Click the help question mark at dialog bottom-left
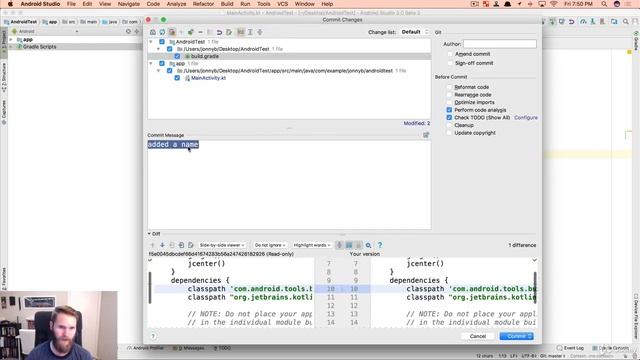640x360 pixels. pyautogui.click(x=153, y=336)
